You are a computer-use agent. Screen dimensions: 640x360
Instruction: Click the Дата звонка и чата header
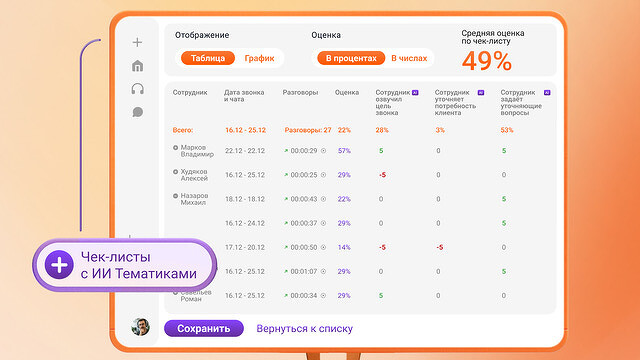244,96
